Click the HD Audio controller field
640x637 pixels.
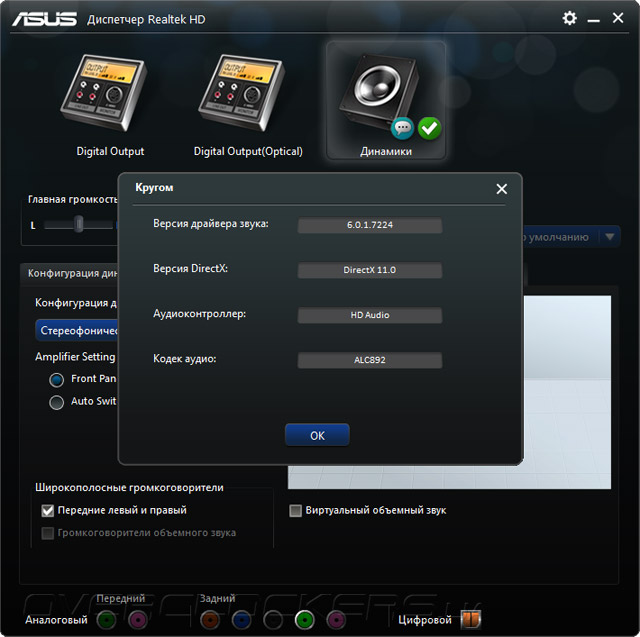[370, 315]
